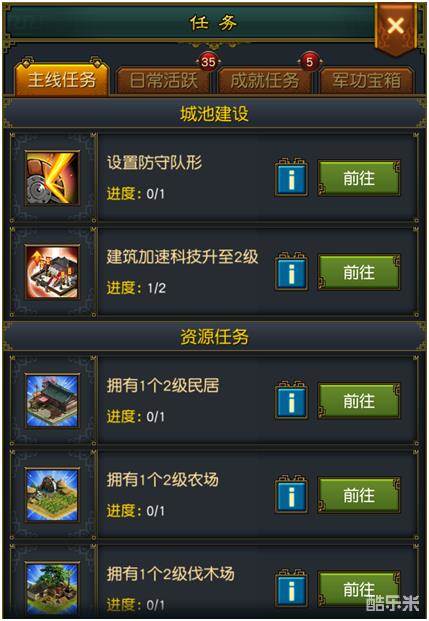Screen dimensions: 429x621
Task: Open info for 拥有1个2级农场 task
Action: [291, 495]
